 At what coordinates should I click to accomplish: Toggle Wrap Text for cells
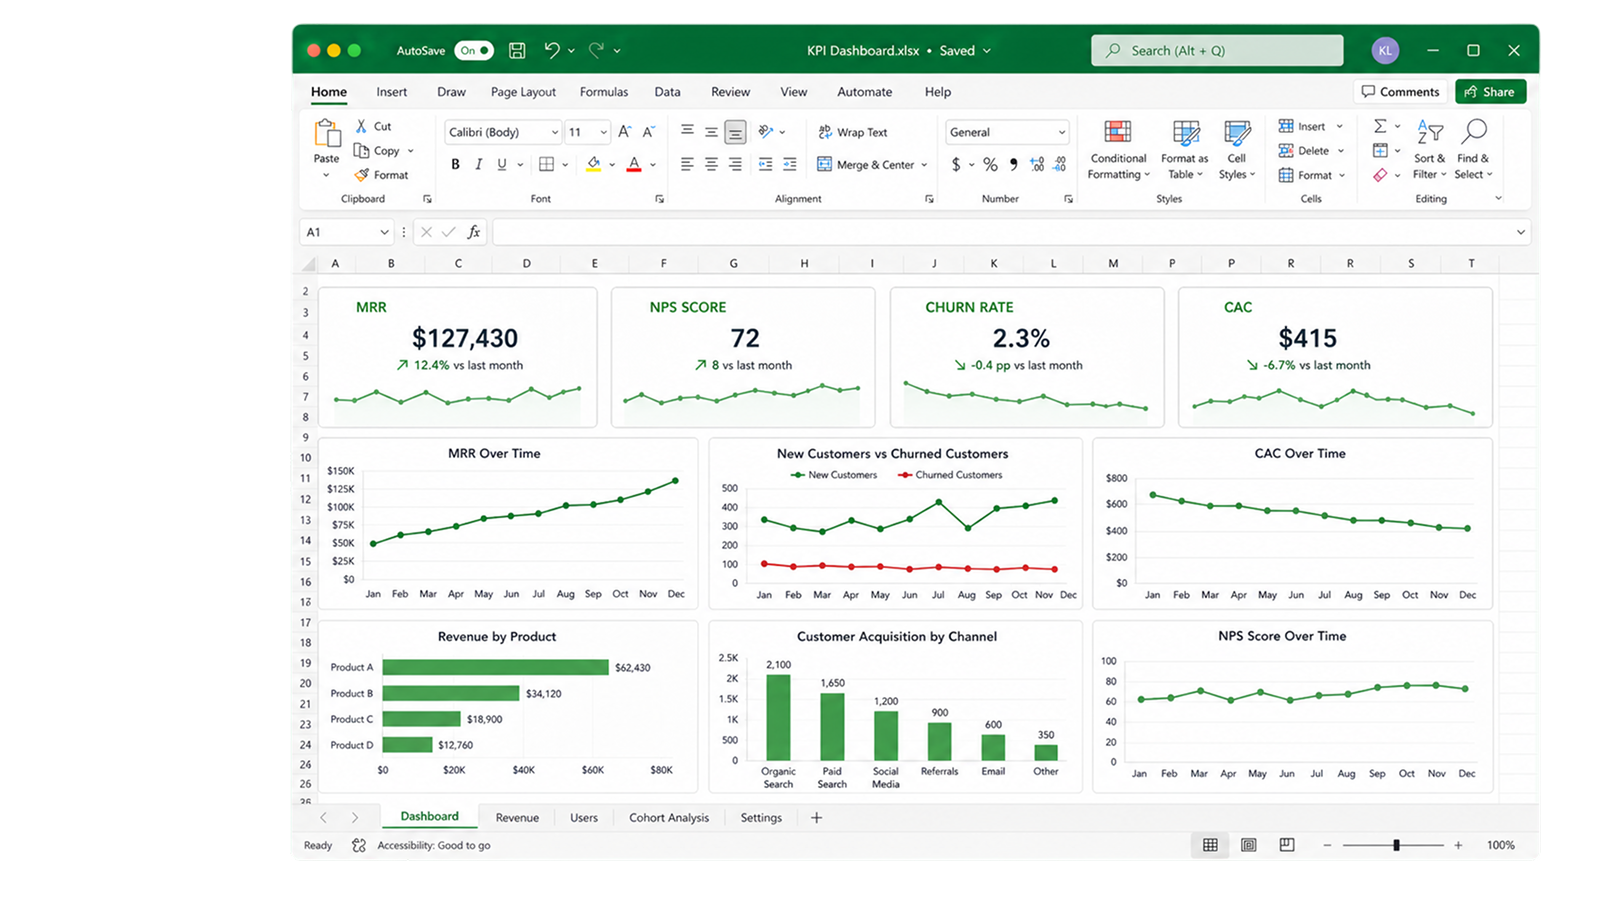[852, 132]
